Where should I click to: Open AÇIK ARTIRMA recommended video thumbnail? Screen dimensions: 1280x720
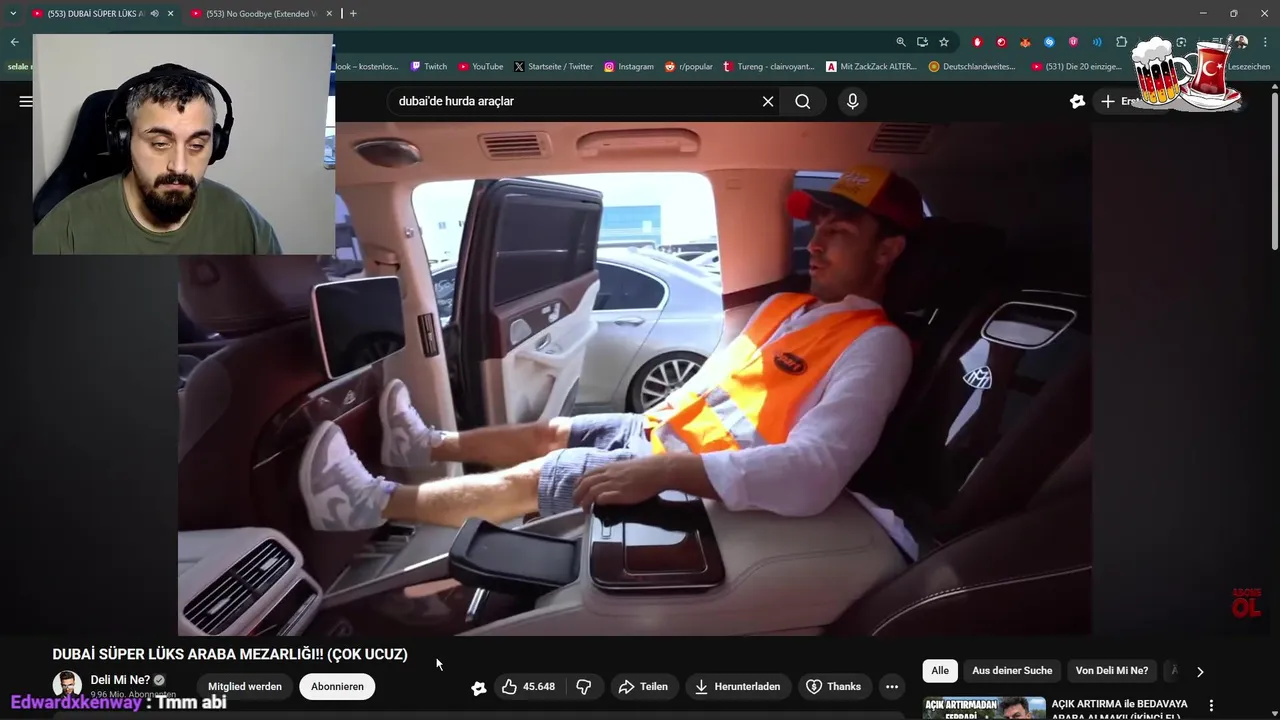984,708
